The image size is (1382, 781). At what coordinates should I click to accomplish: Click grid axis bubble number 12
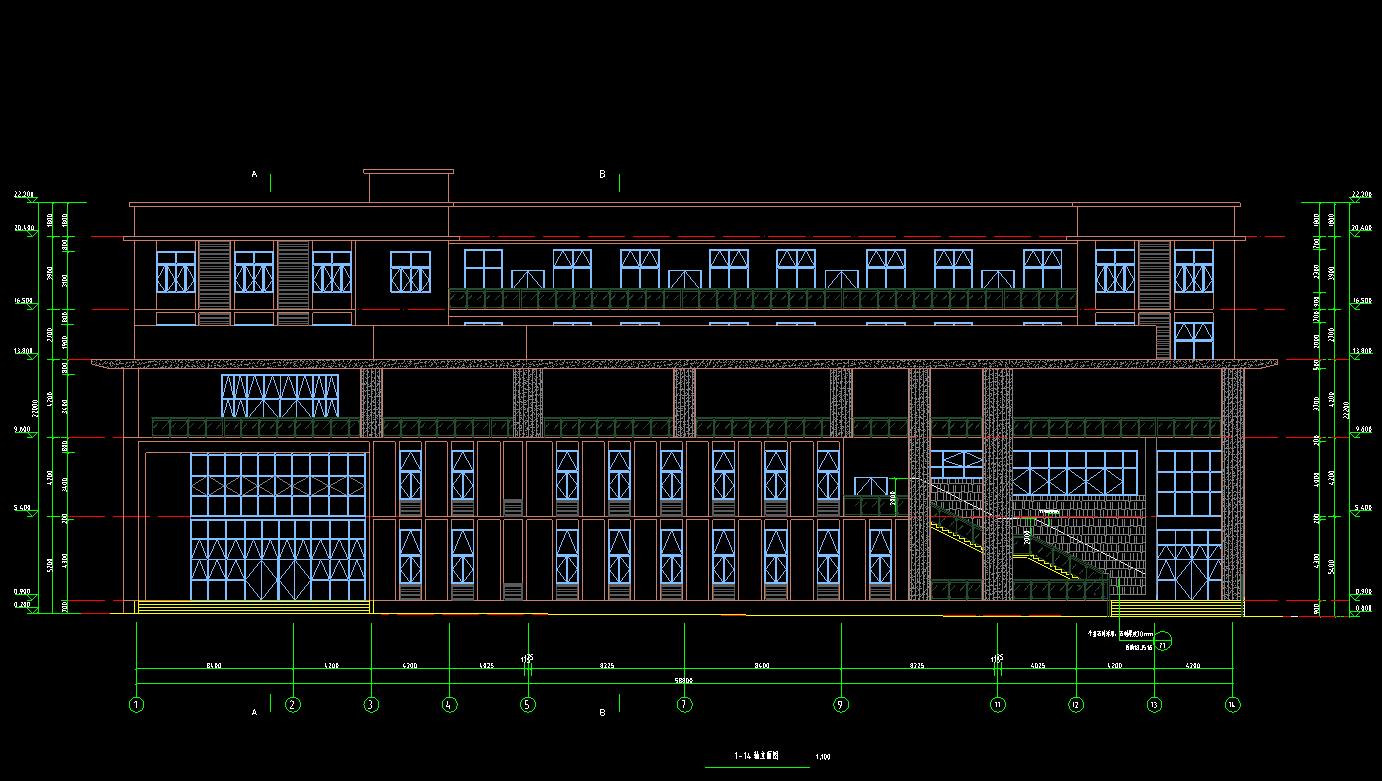tap(1076, 704)
